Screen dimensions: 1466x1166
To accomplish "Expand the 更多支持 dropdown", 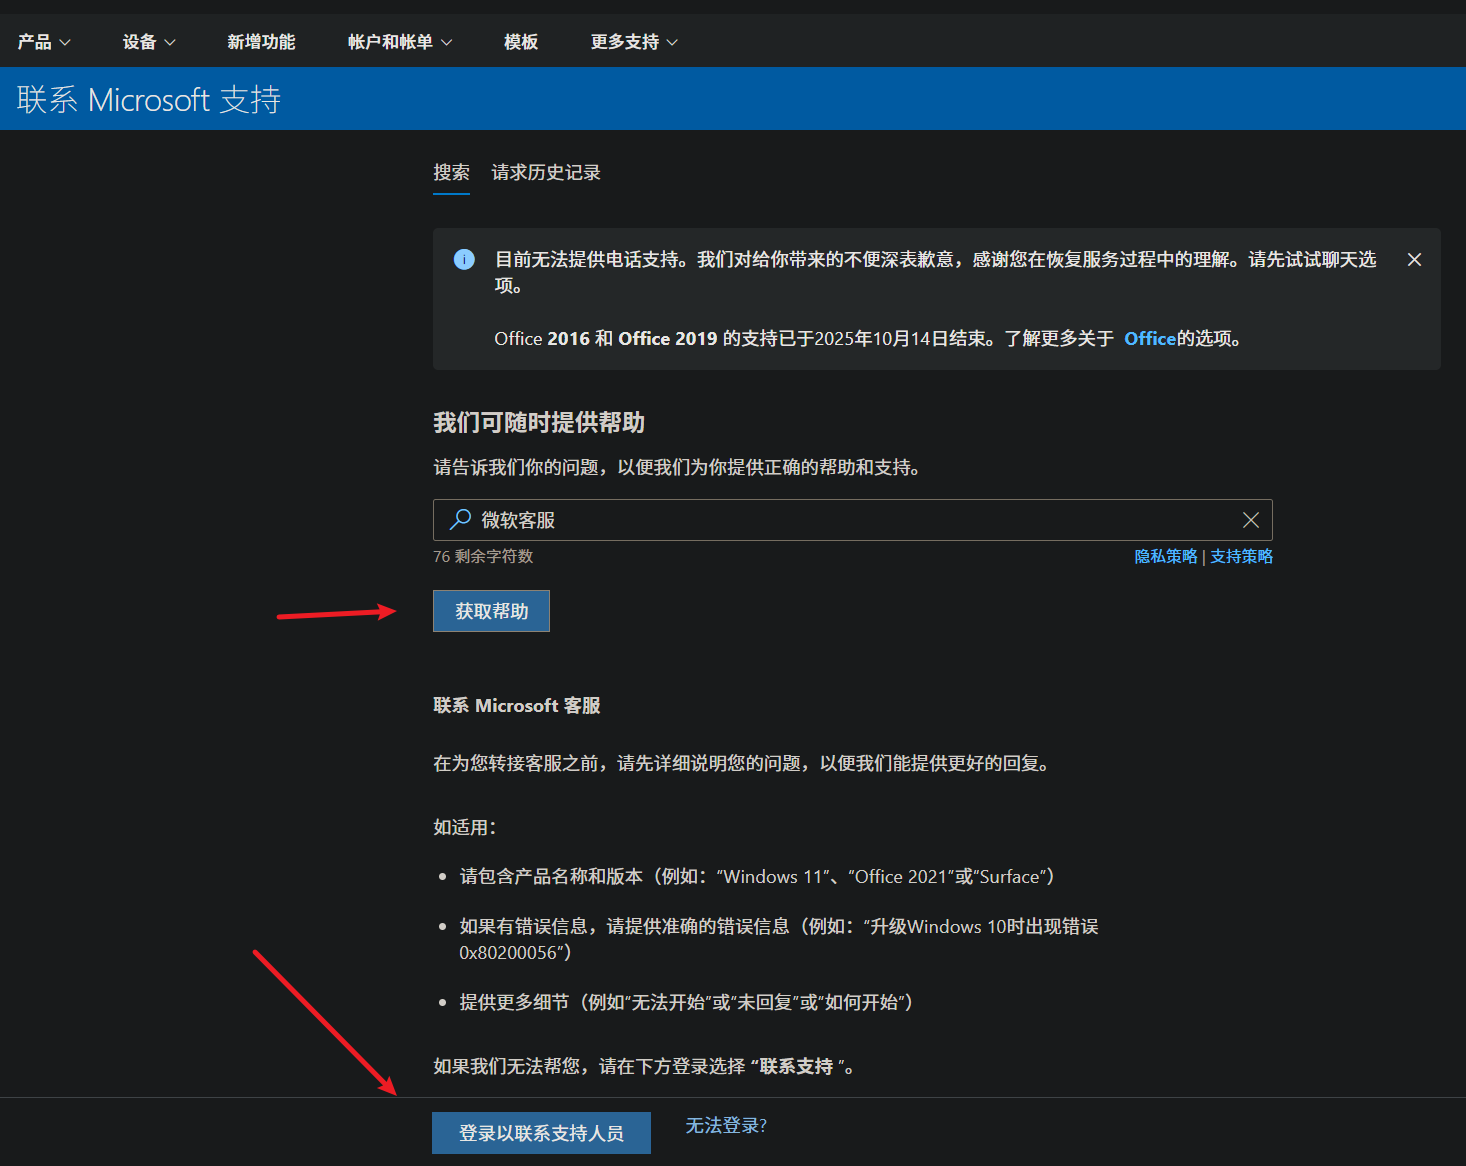I will point(632,41).
